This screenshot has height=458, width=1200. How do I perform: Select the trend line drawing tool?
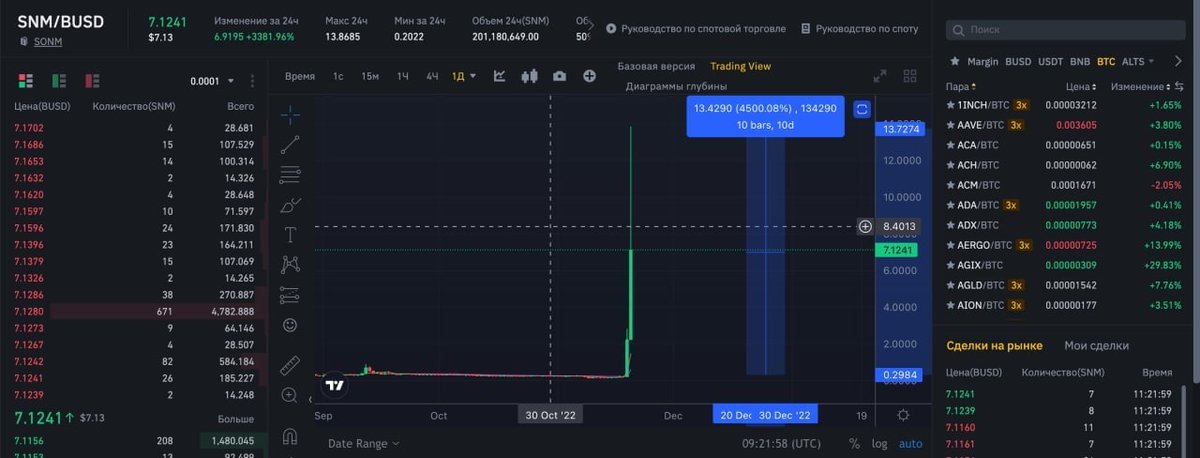[x=290, y=145]
